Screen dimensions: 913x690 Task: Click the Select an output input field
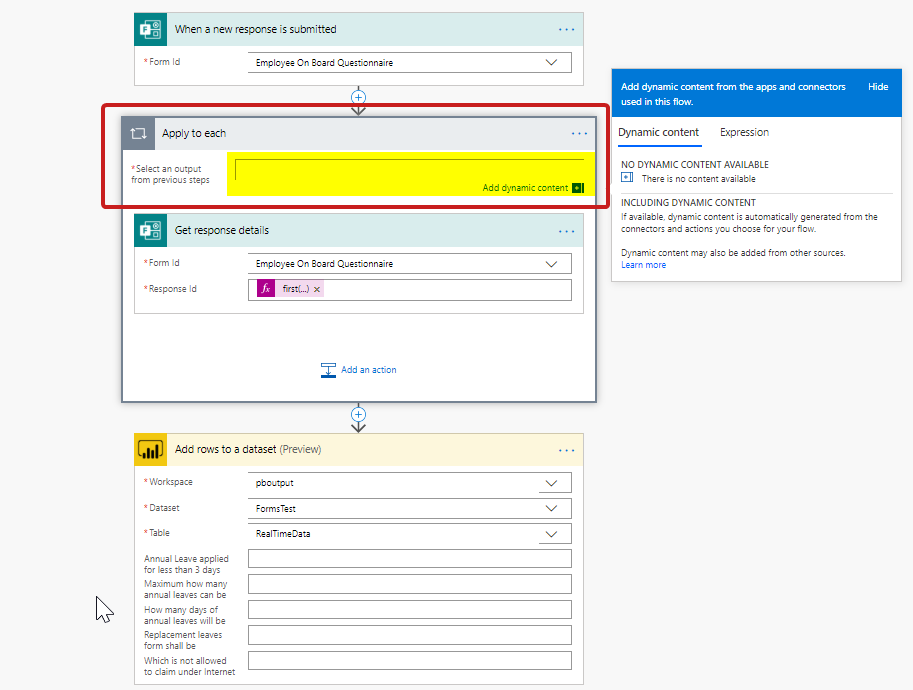click(408, 168)
